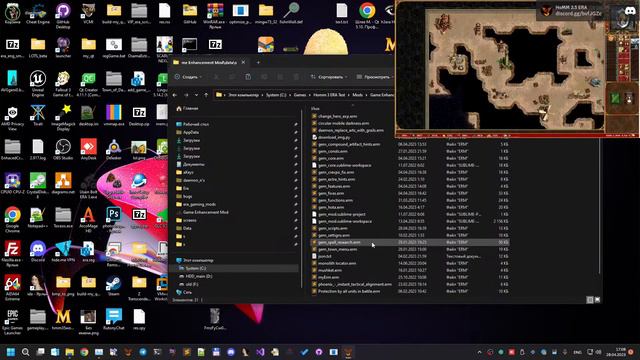Click Games in the address breadcrumb
Viewport: 640px width, 360px height.
[x=300, y=95]
